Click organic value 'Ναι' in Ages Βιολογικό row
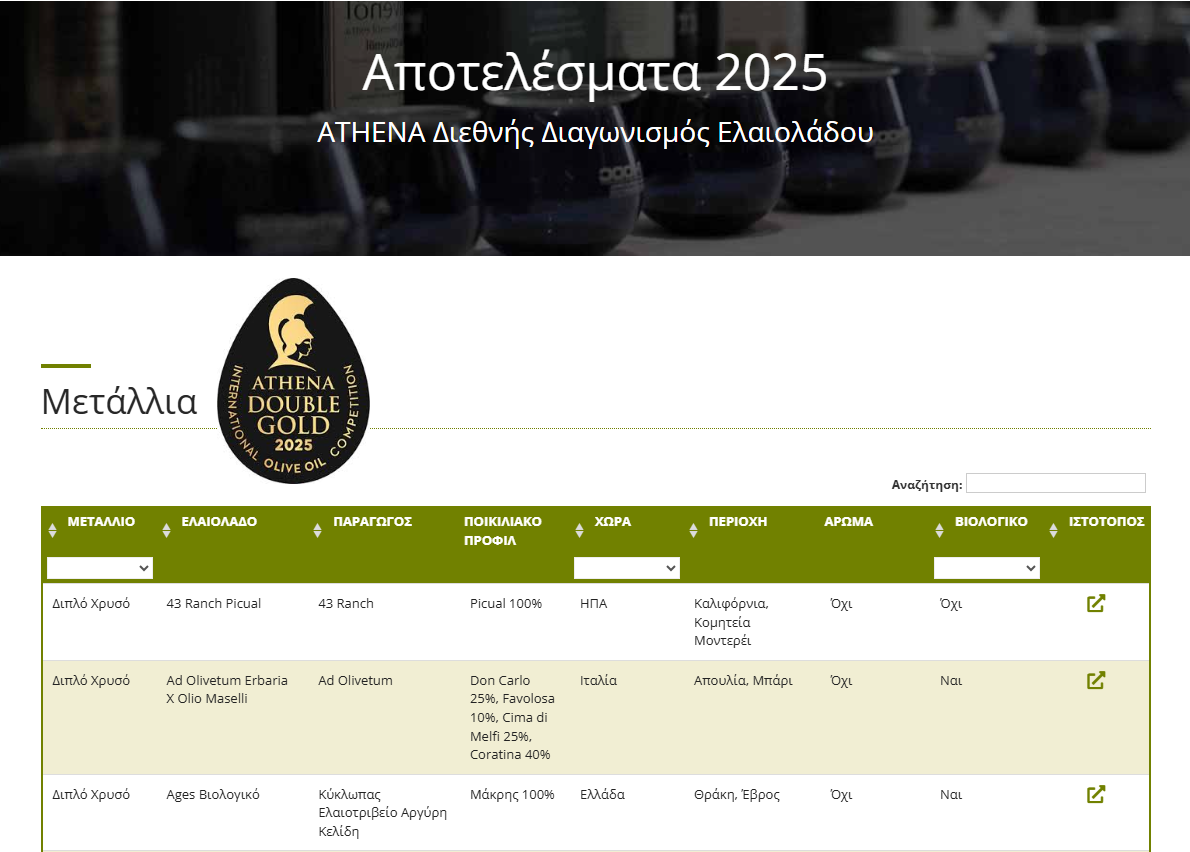 950,794
